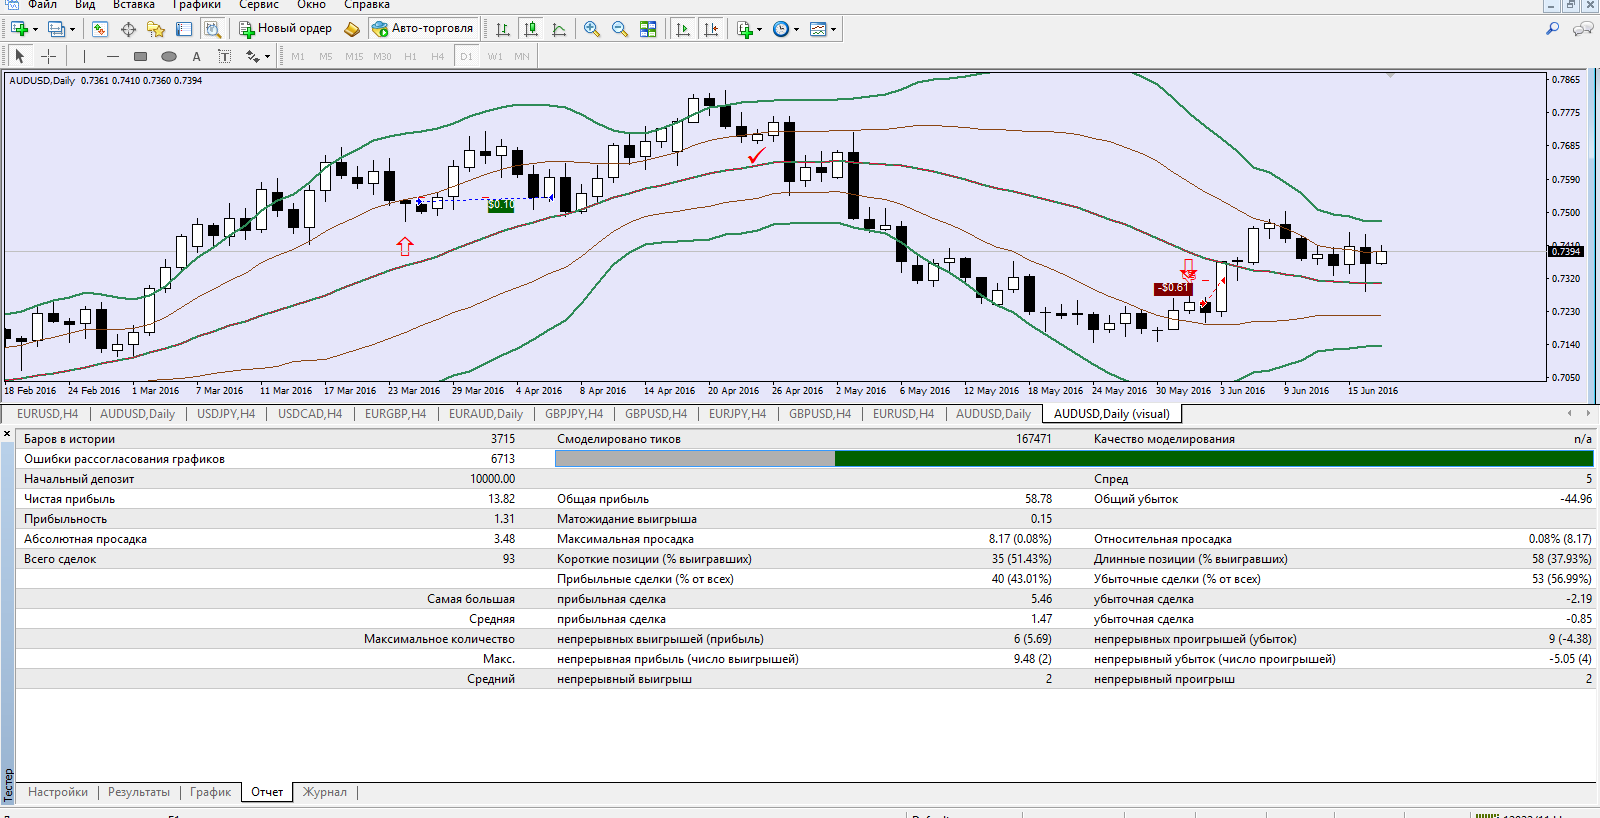Image resolution: width=1600 pixels, height=818 pixels.
Task: Toggle the D1 timeframe button
Action: pos(466,56)
